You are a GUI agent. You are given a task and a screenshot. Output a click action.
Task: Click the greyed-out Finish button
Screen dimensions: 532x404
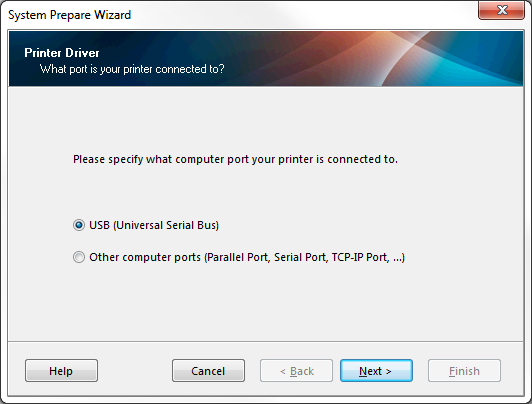464,371
